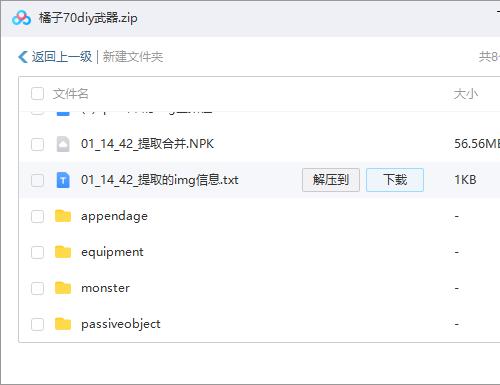The height and width of the screenshot is (385, 500).
Task: Go back with 返回上一级 link
Action: [62, 57]
